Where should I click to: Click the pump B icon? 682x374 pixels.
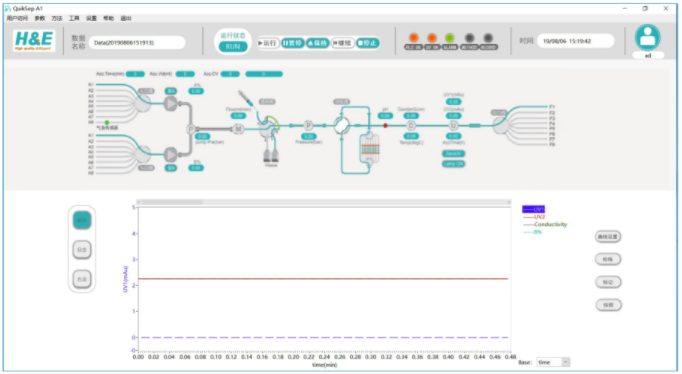tap(170, 154)
